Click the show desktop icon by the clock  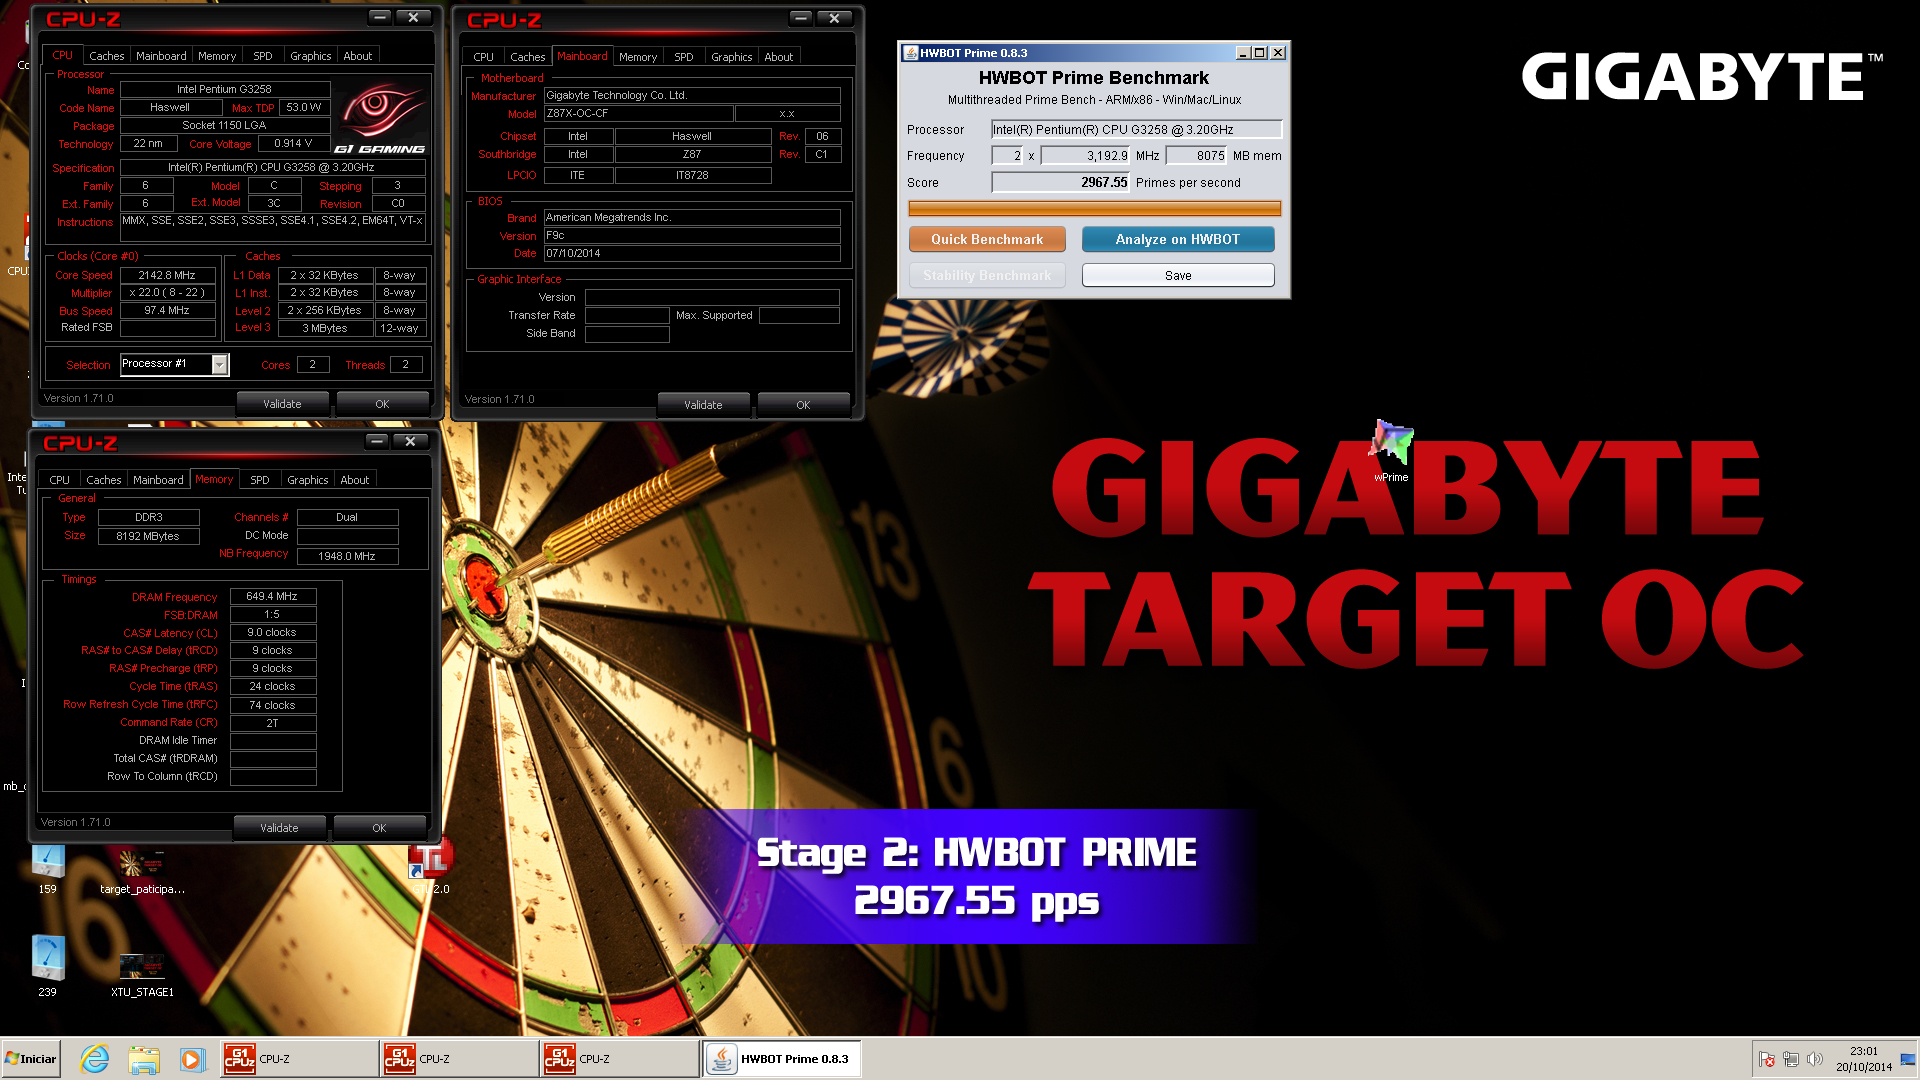point(1908,1059)
